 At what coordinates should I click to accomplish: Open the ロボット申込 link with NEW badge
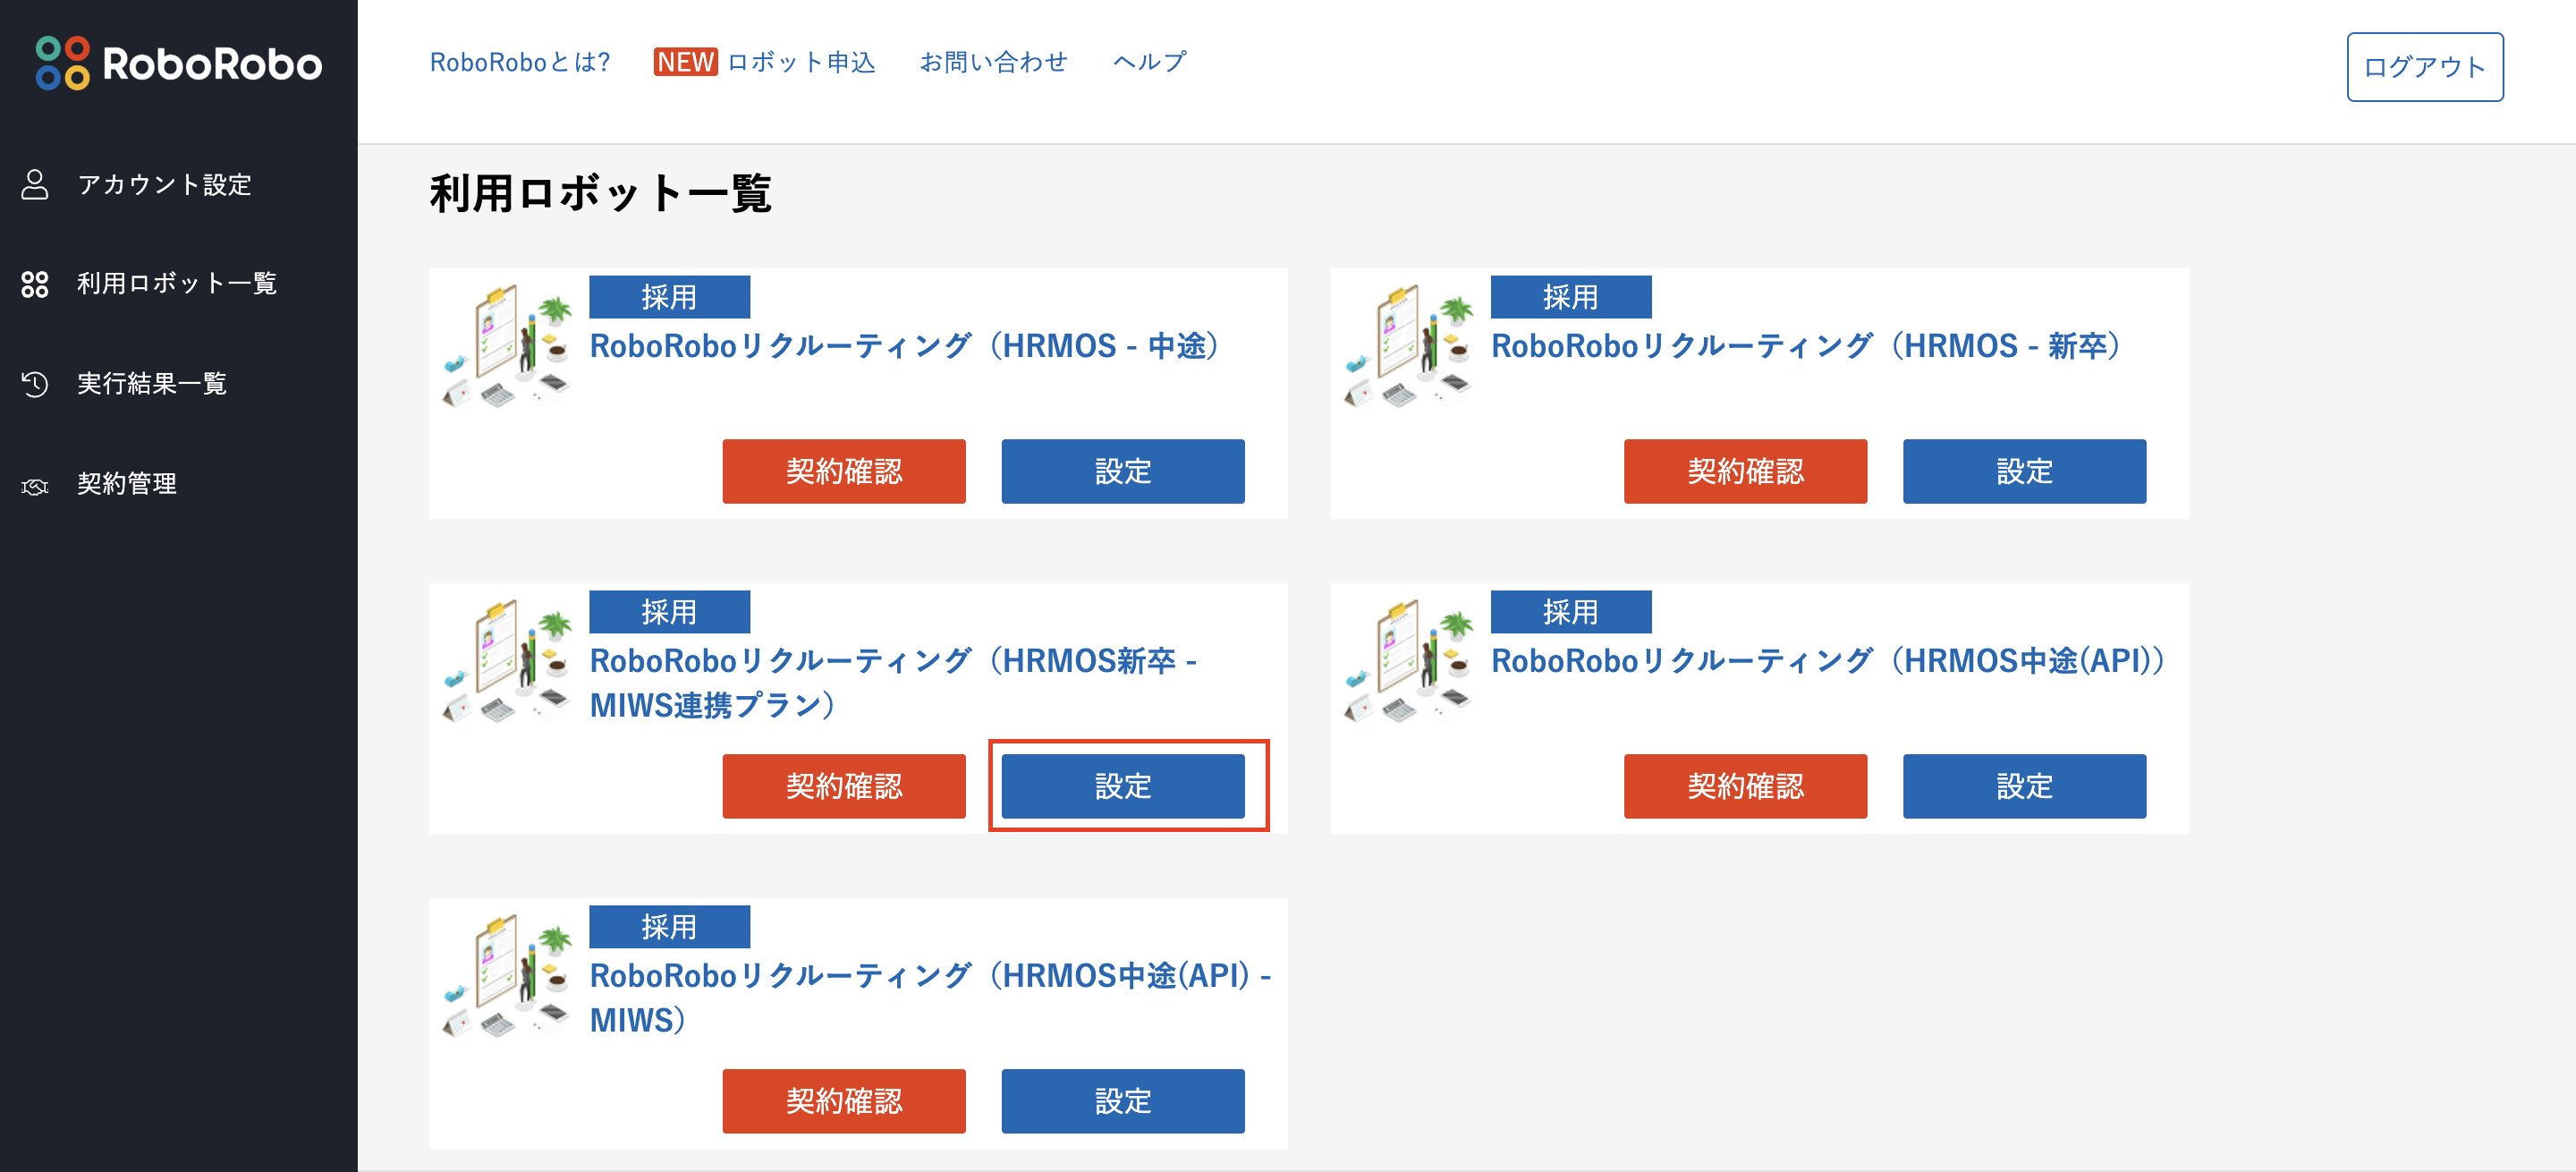(x=765, y=62)
